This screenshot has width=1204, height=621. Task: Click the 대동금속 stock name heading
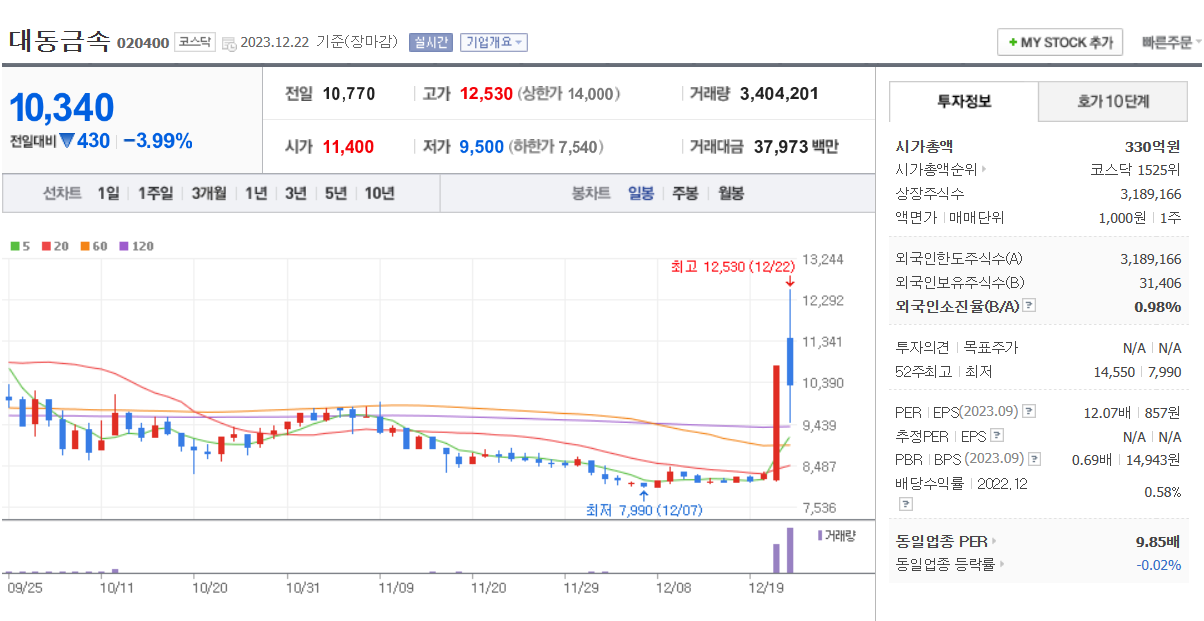tap(60, 41)
